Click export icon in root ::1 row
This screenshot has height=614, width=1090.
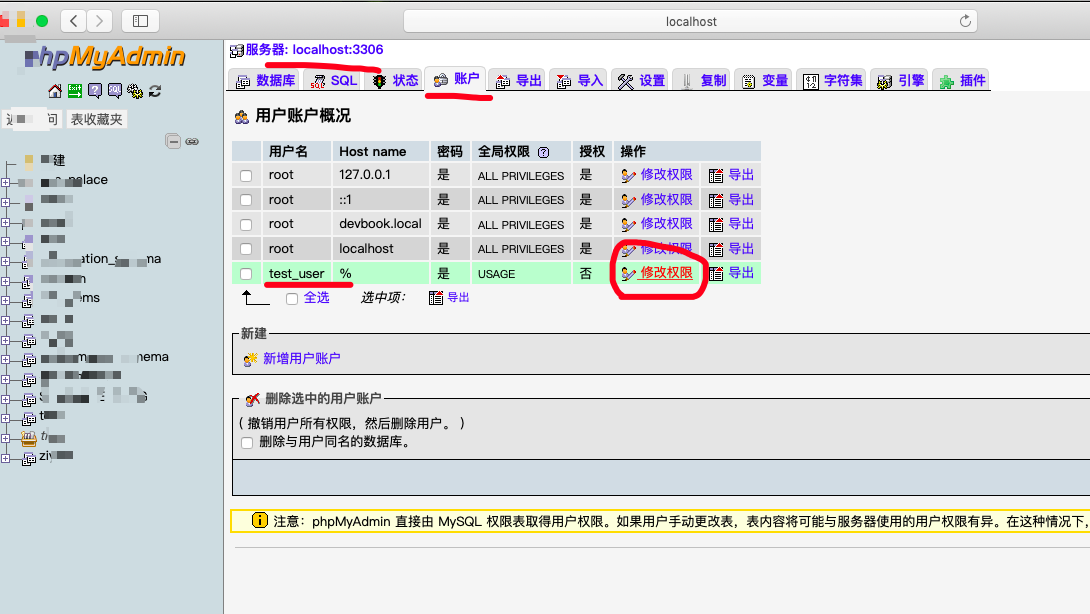(x=716, y=201)
